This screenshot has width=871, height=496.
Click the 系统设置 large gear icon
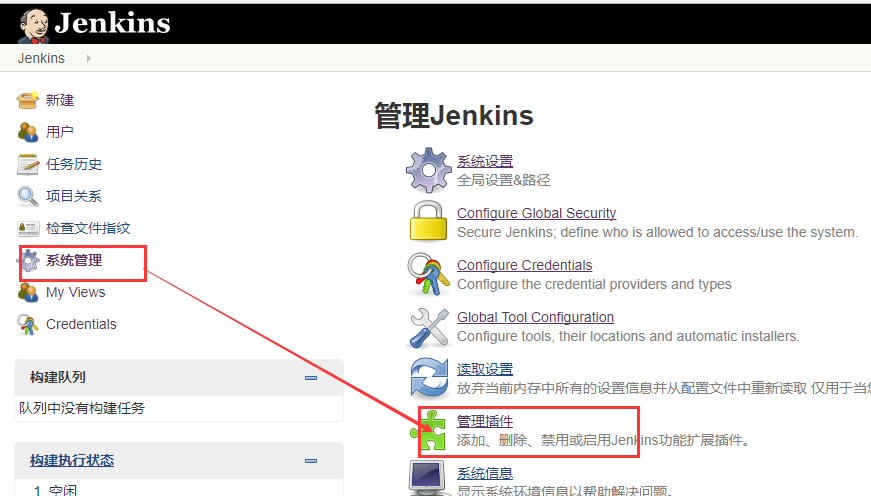coord(428,170)
